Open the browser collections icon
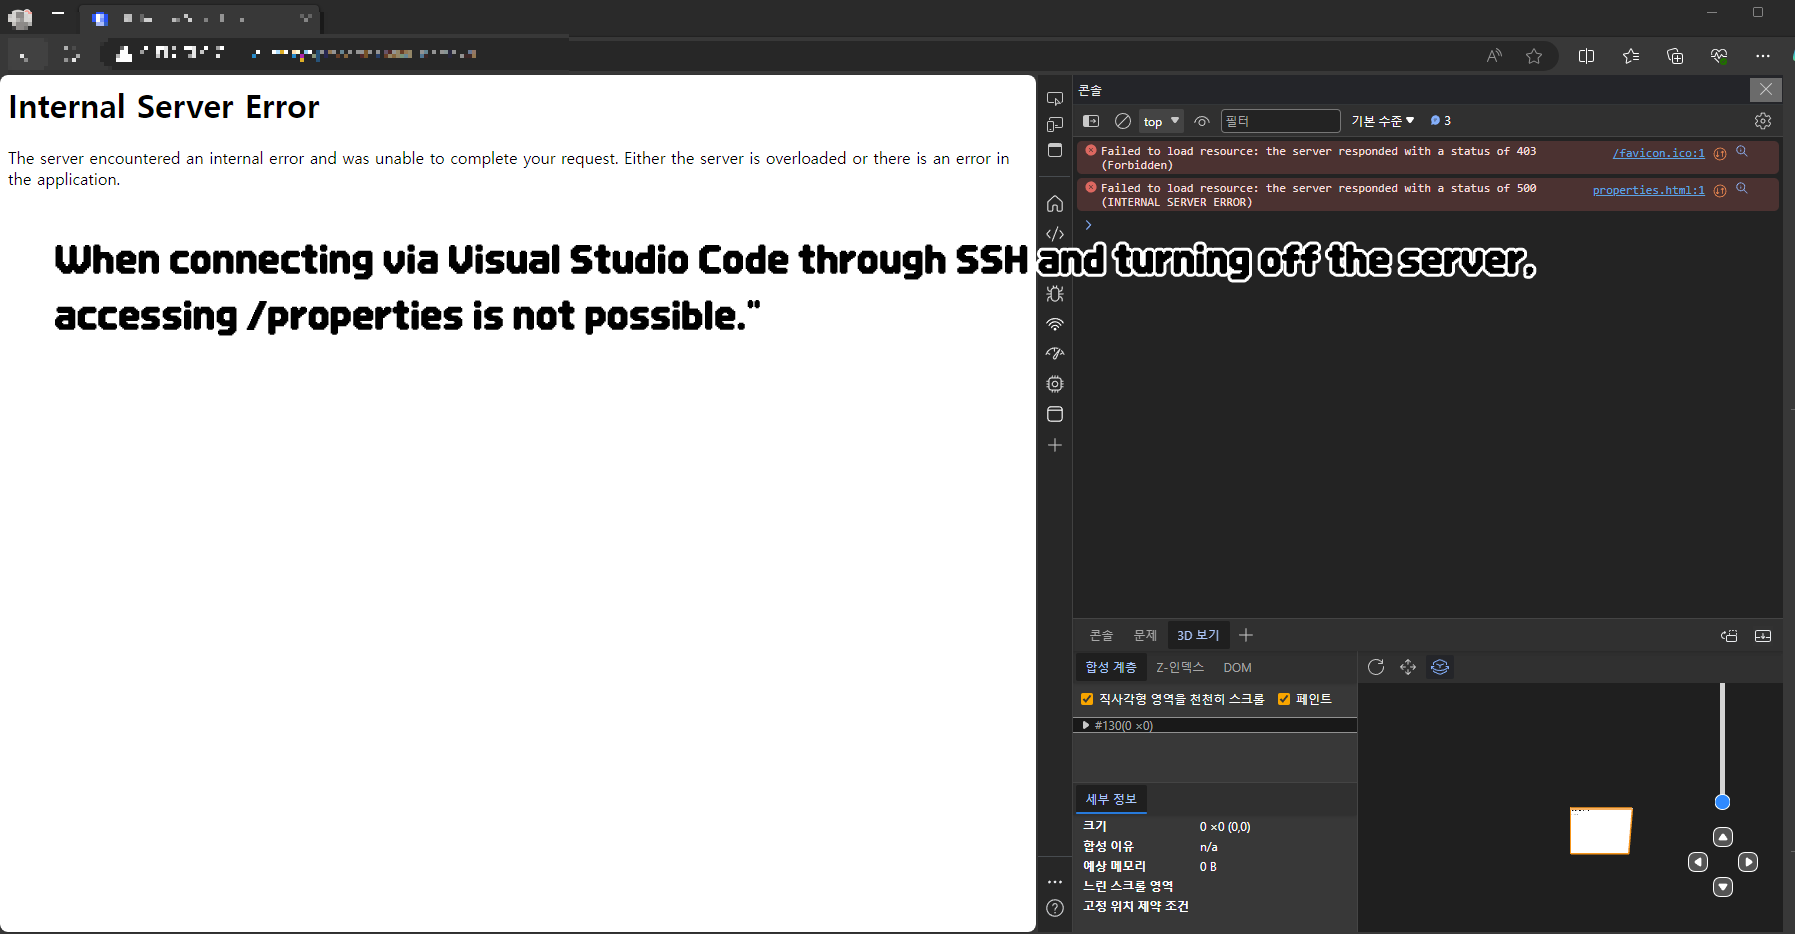This screenshot has height=934, width=1795. click(1675, 56)
